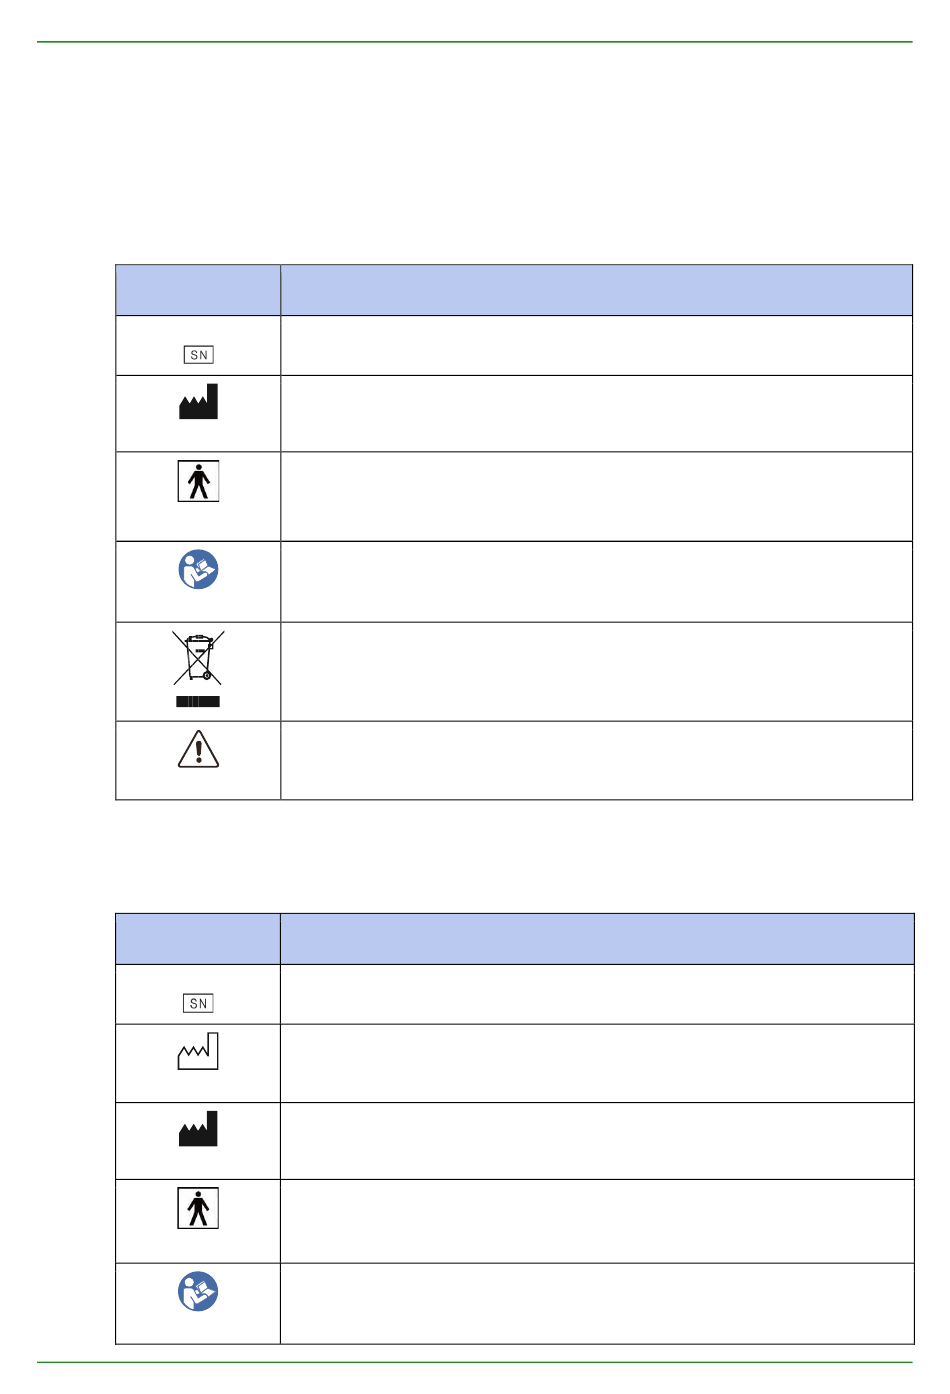Click the crossed-out wheeled bin WEEE symbol

pyautogui.click(x=198, y=657)
